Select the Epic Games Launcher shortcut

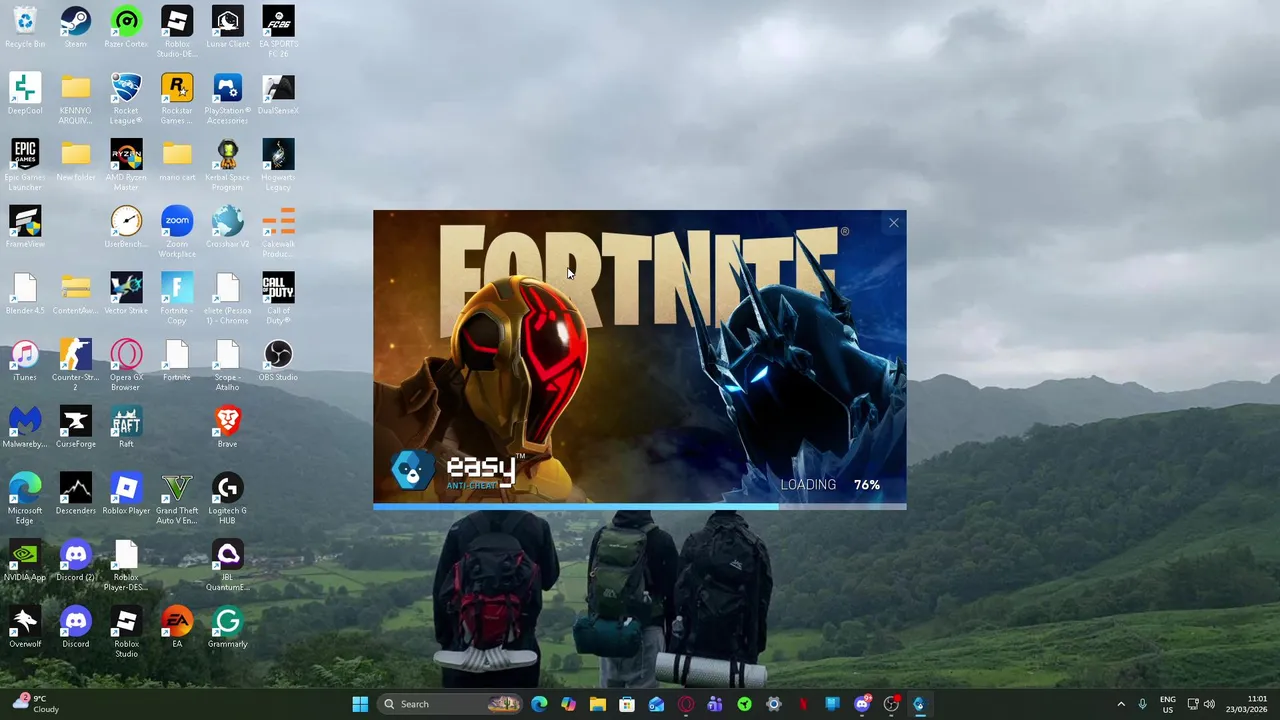[x=25, y=166]
